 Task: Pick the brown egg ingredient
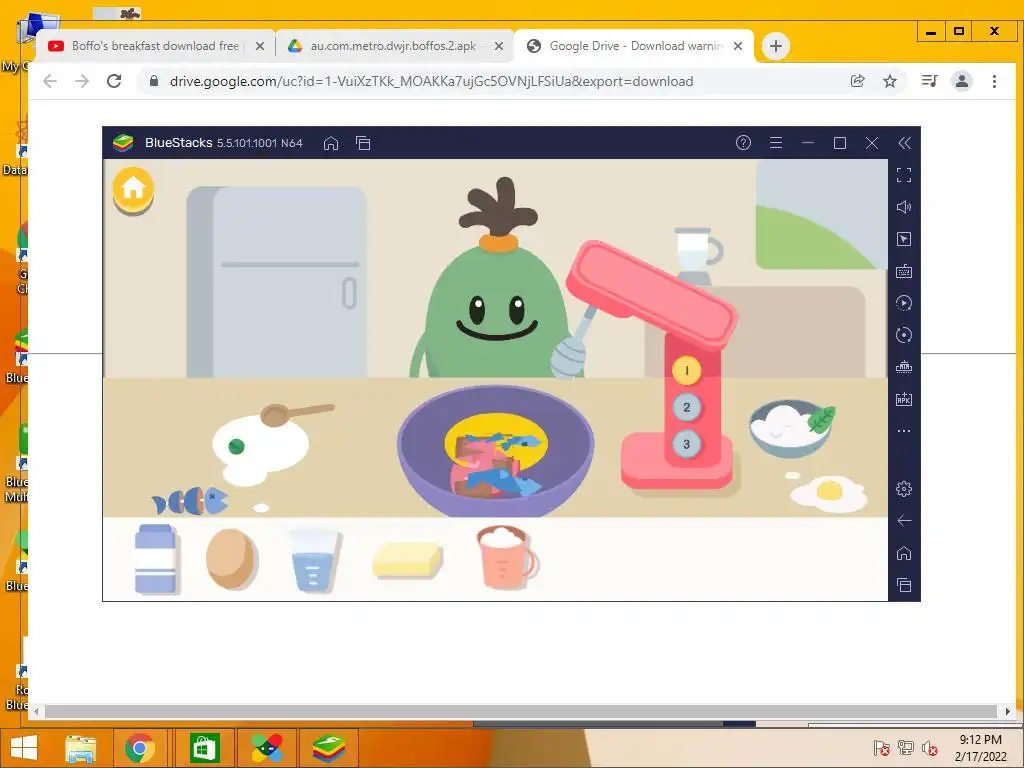coord(231,560)
